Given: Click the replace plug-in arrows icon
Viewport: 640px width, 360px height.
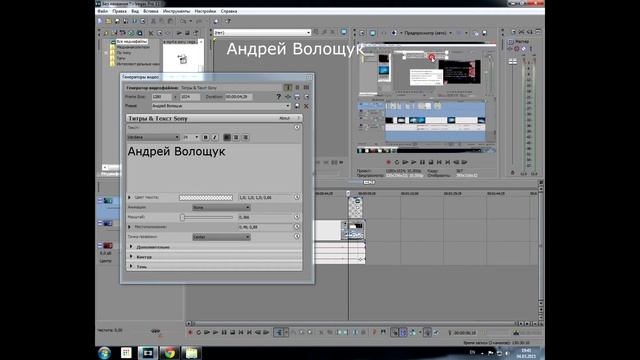Looking at the screenshot, I should [x=288, y=97].
